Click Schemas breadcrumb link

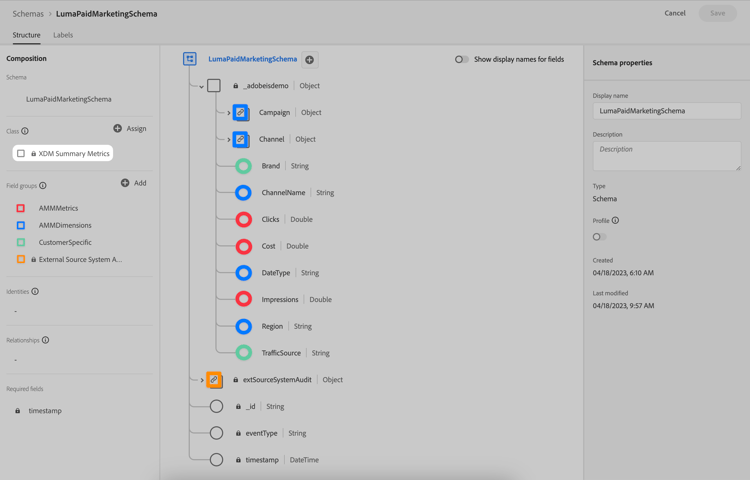pyautogui.click(x=28, y=14)
